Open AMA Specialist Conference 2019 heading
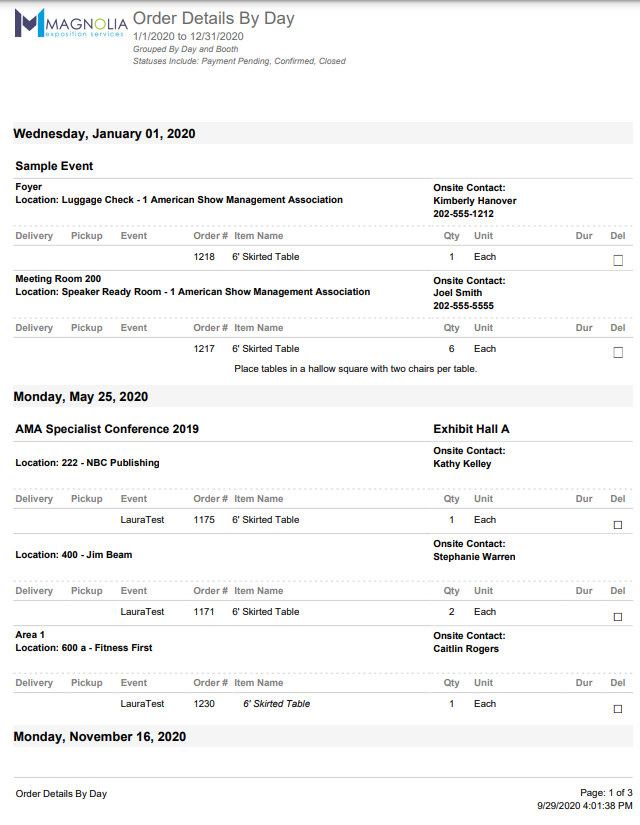This screenshot has height=825, width=640. coord(107,429)
